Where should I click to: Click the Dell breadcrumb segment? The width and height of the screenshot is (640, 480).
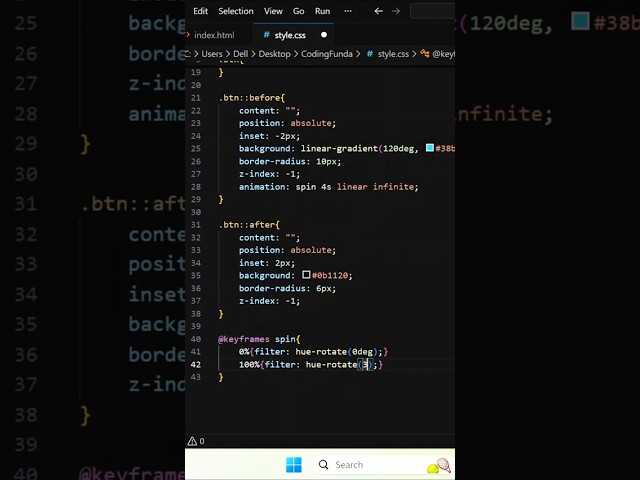[240, 54]
